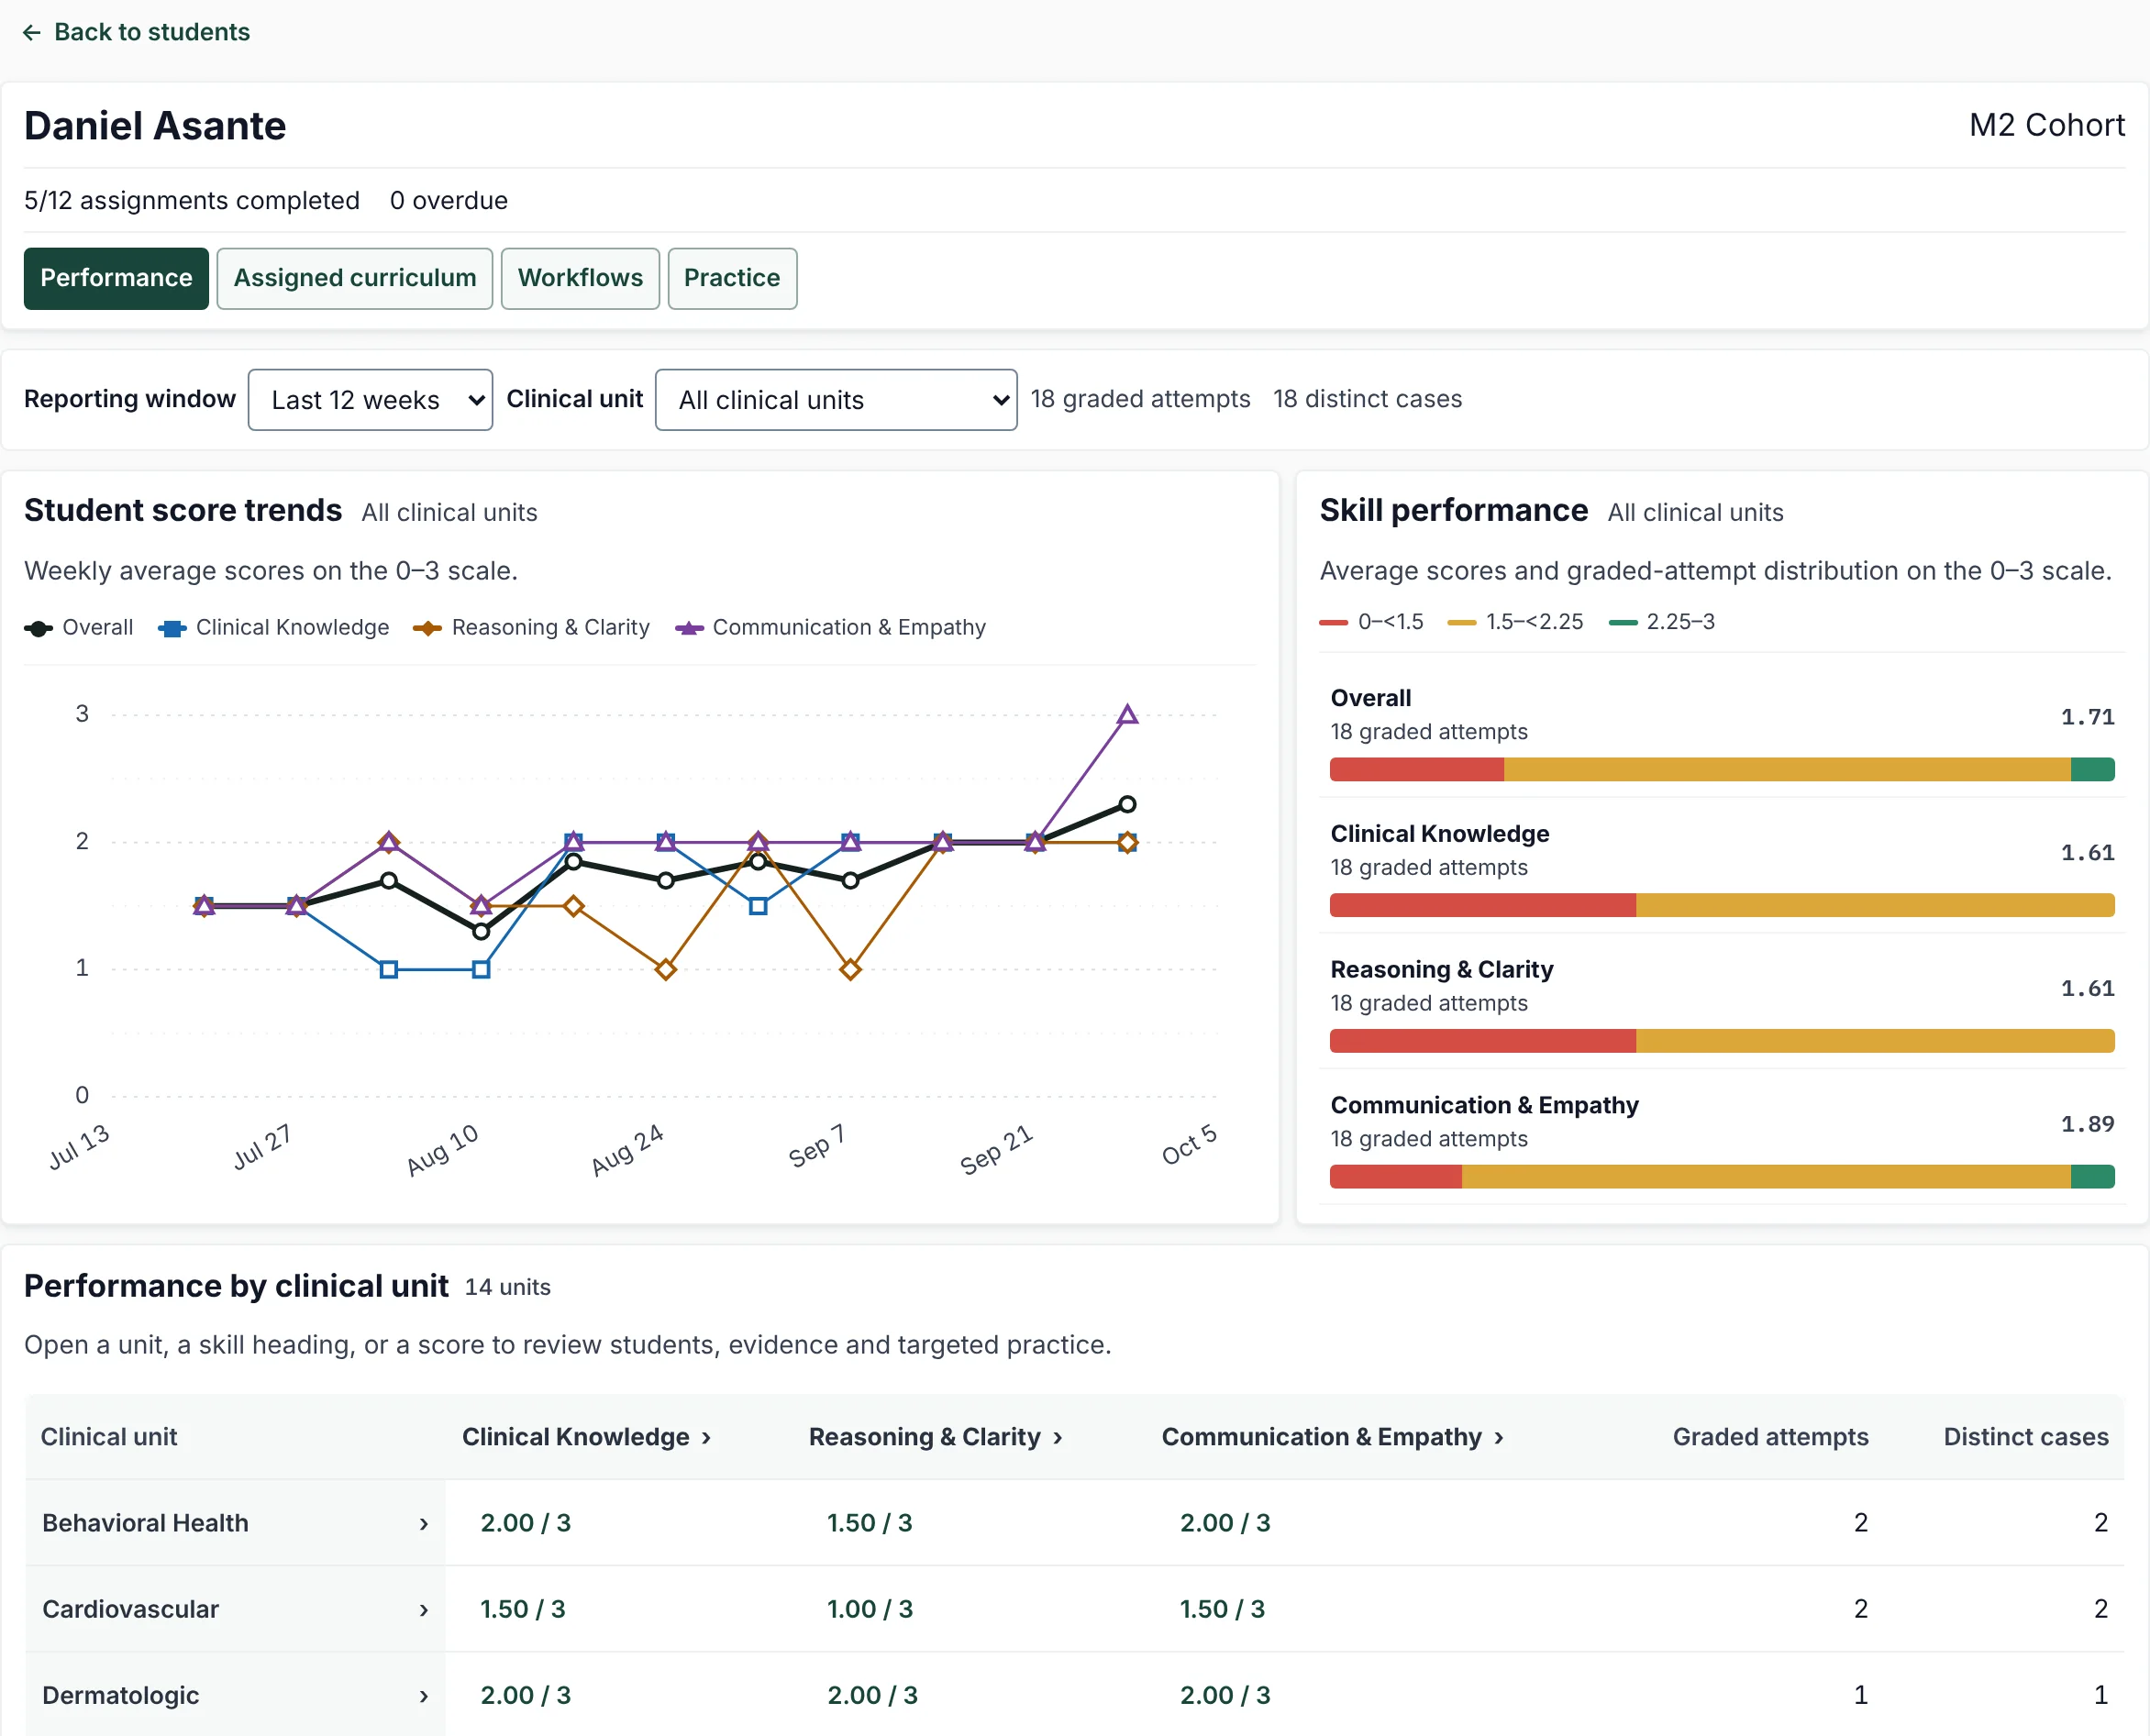Click chevron next to Clinical Knowledge column header
This screenshot has height=1736, width=2150.
tap(706, 1438)
